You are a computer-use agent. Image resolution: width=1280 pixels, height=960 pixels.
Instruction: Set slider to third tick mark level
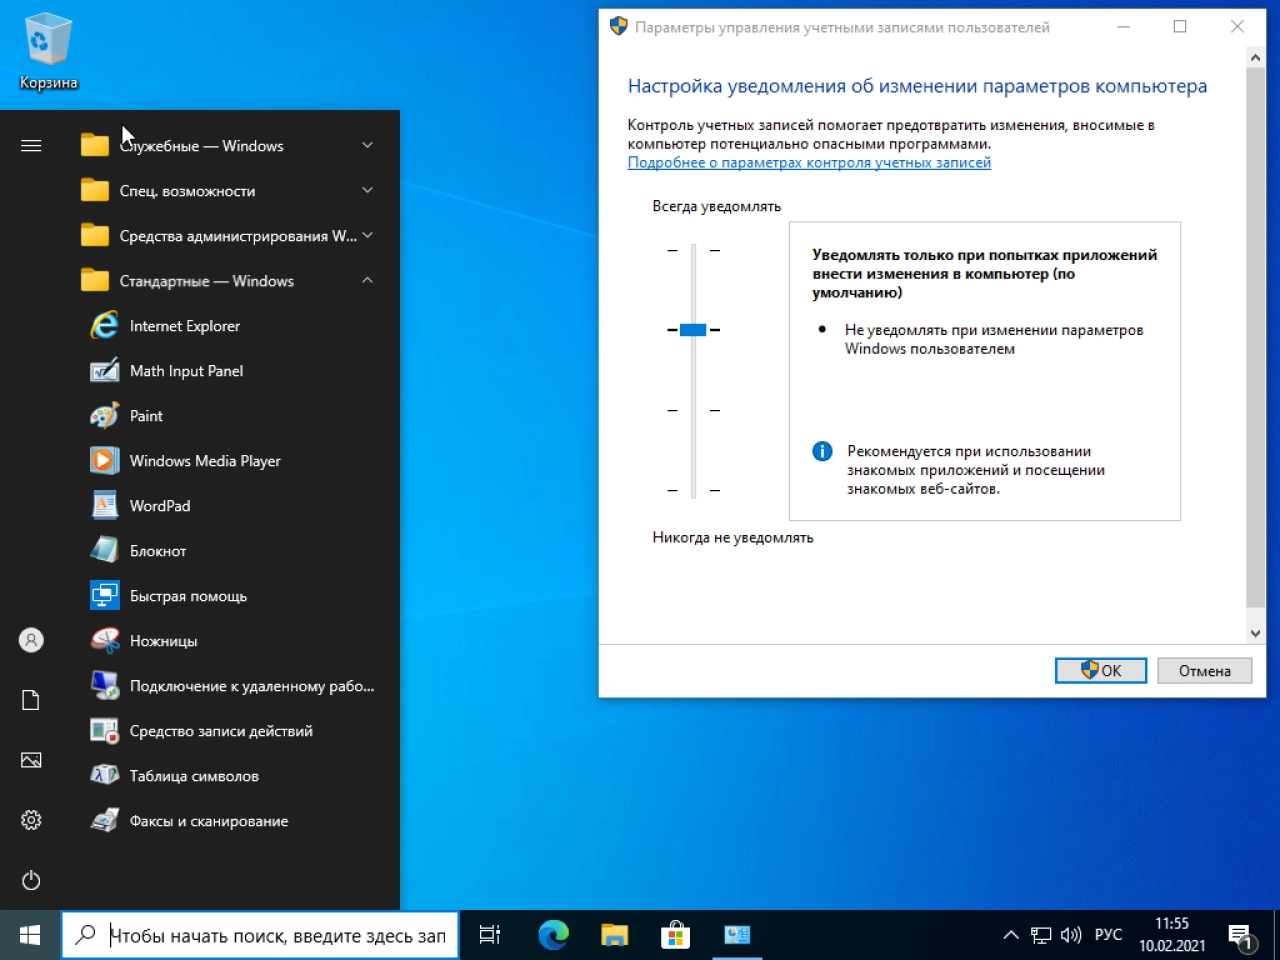point(693,410)
